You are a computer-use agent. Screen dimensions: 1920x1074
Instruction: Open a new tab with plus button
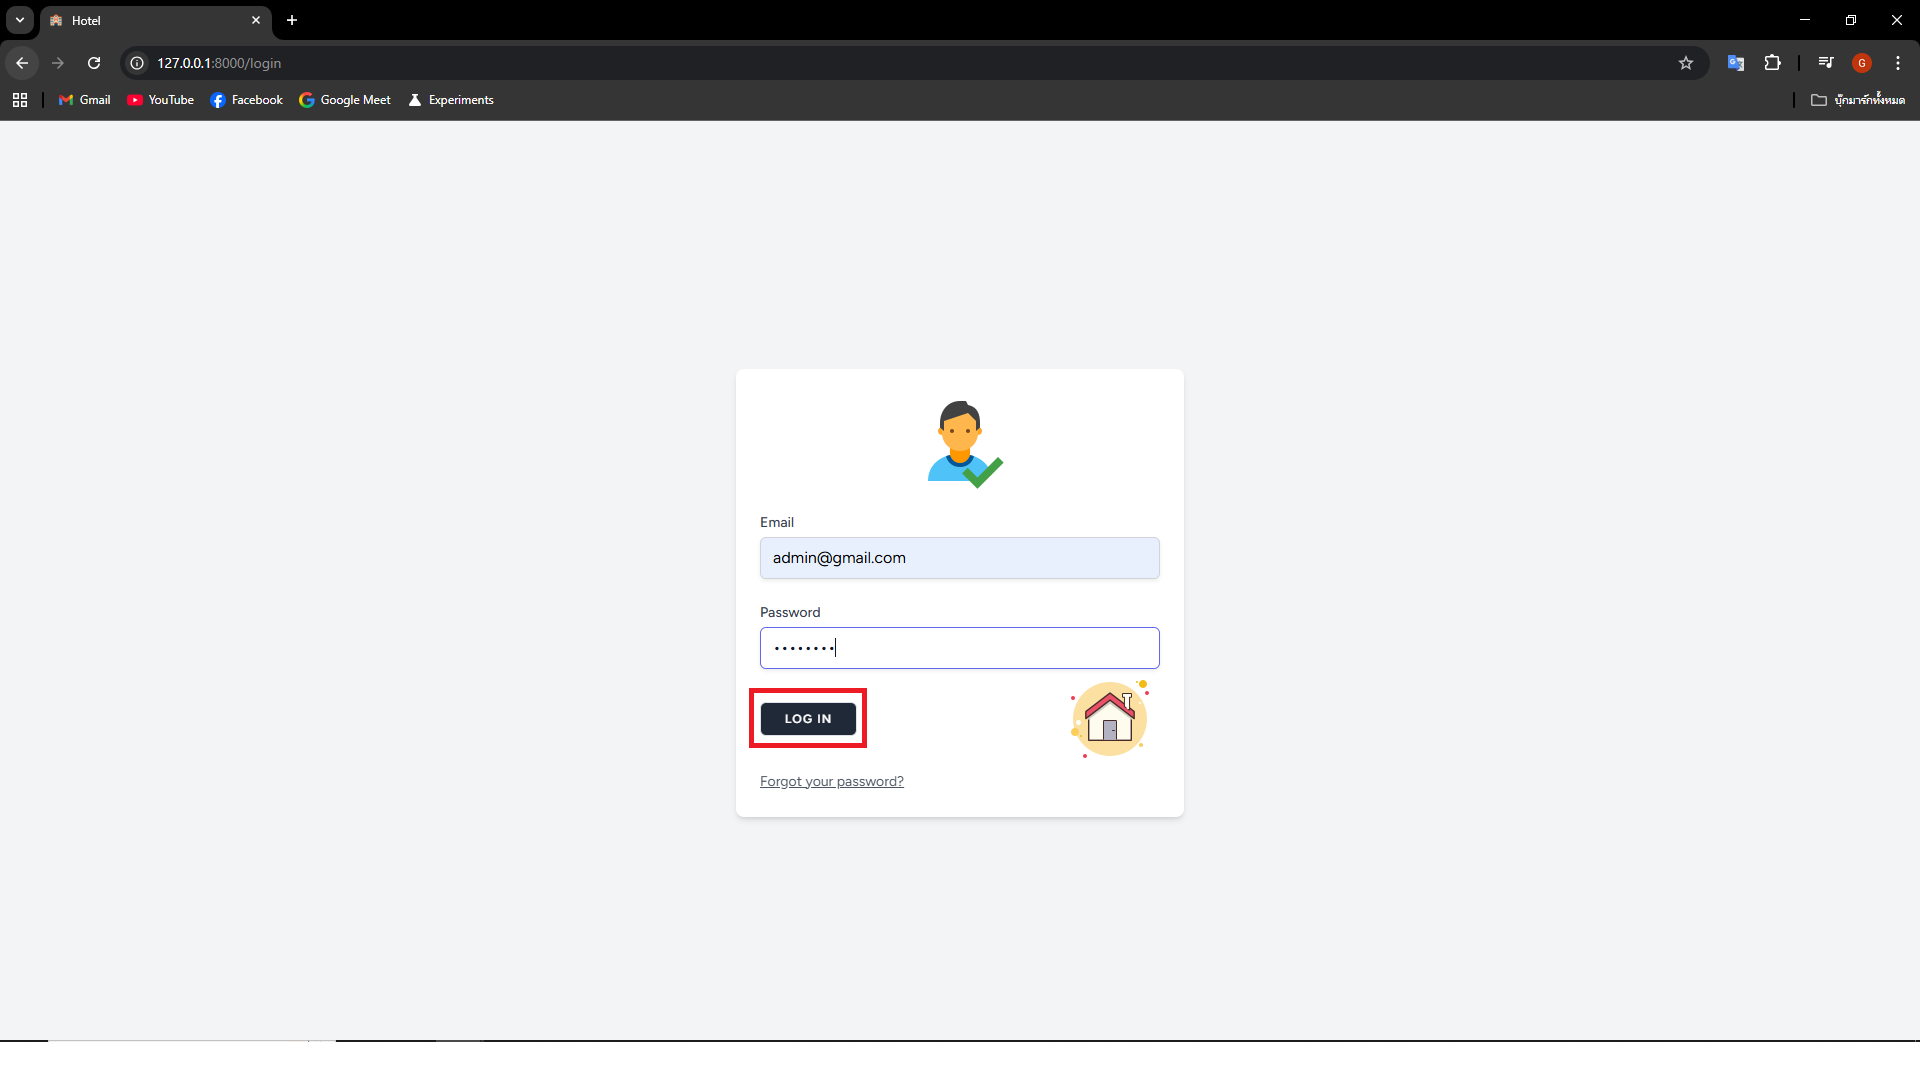click(x=292, y=20)
